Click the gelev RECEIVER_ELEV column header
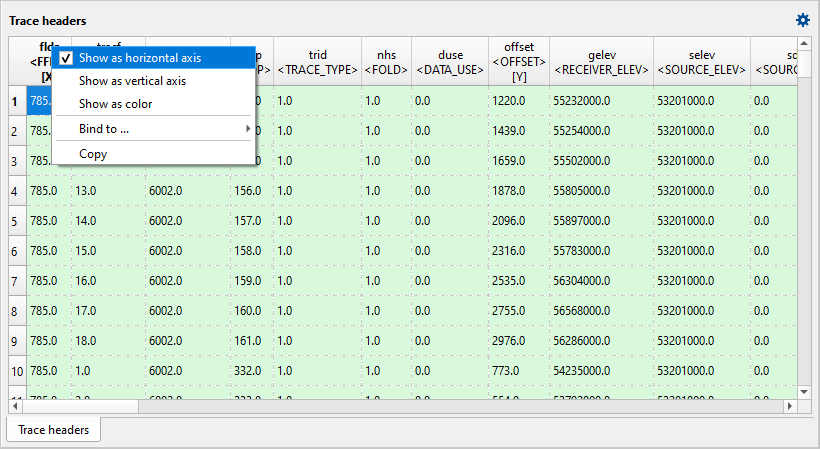The width and height of the screenshot is (820, 449). click(x=600, y=61)
